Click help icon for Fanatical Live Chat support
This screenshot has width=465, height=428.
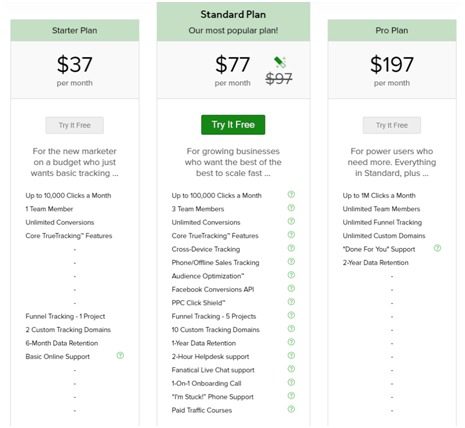click(291, 369)
